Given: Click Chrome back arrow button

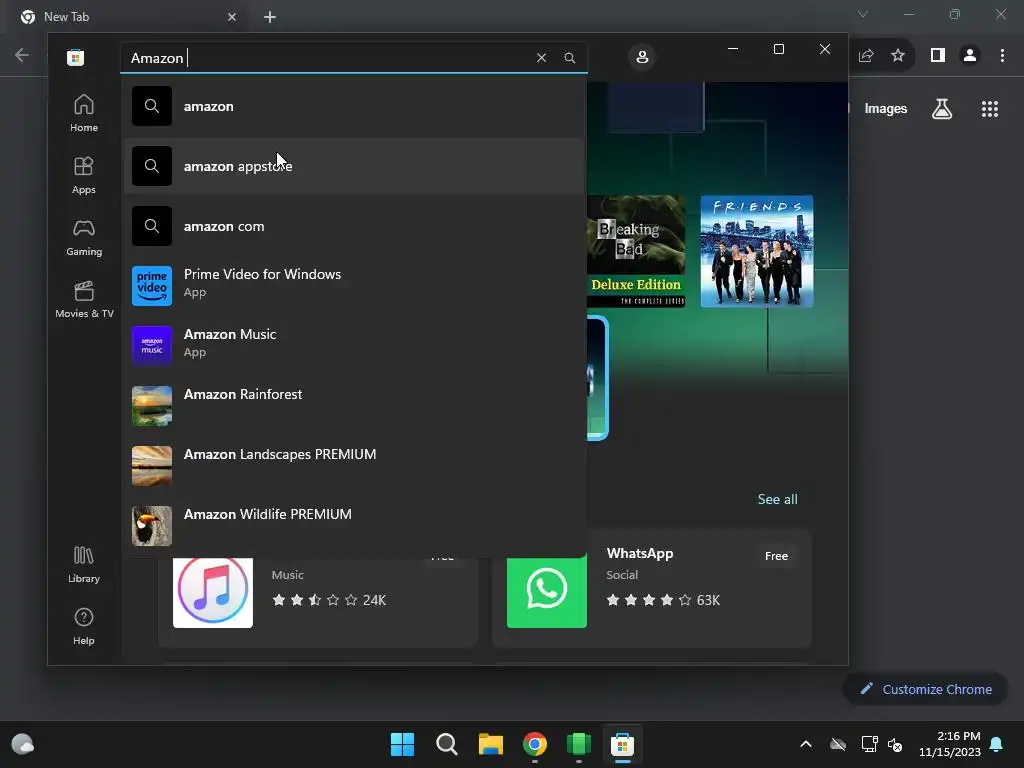Looking at the screenshot, I should [x=22, y=55].
